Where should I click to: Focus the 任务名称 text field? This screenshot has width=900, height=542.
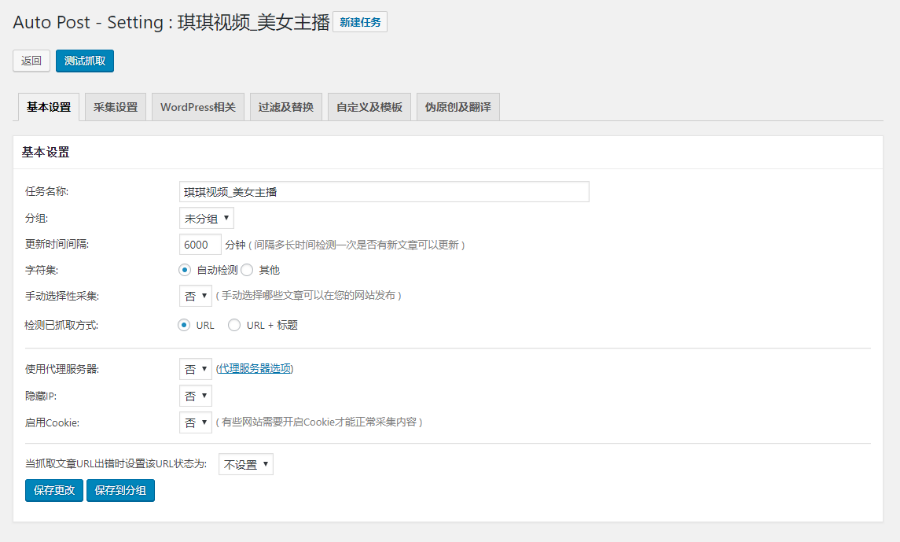click(384, 192)
